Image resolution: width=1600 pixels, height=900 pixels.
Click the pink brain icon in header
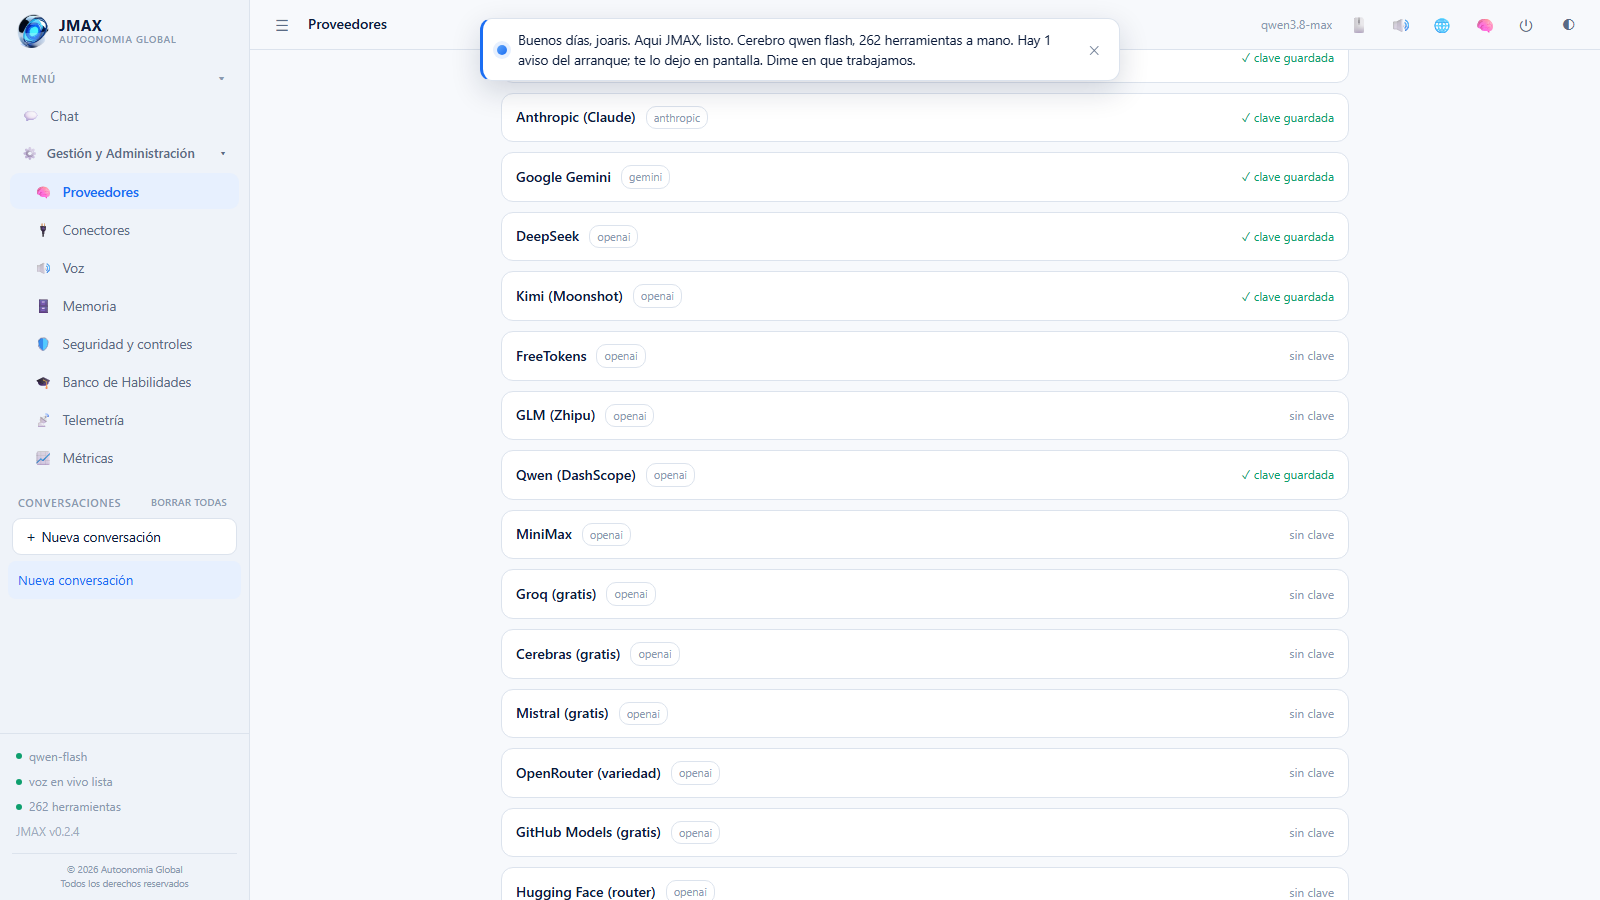pyautogui.click(x=1485, y=25)
